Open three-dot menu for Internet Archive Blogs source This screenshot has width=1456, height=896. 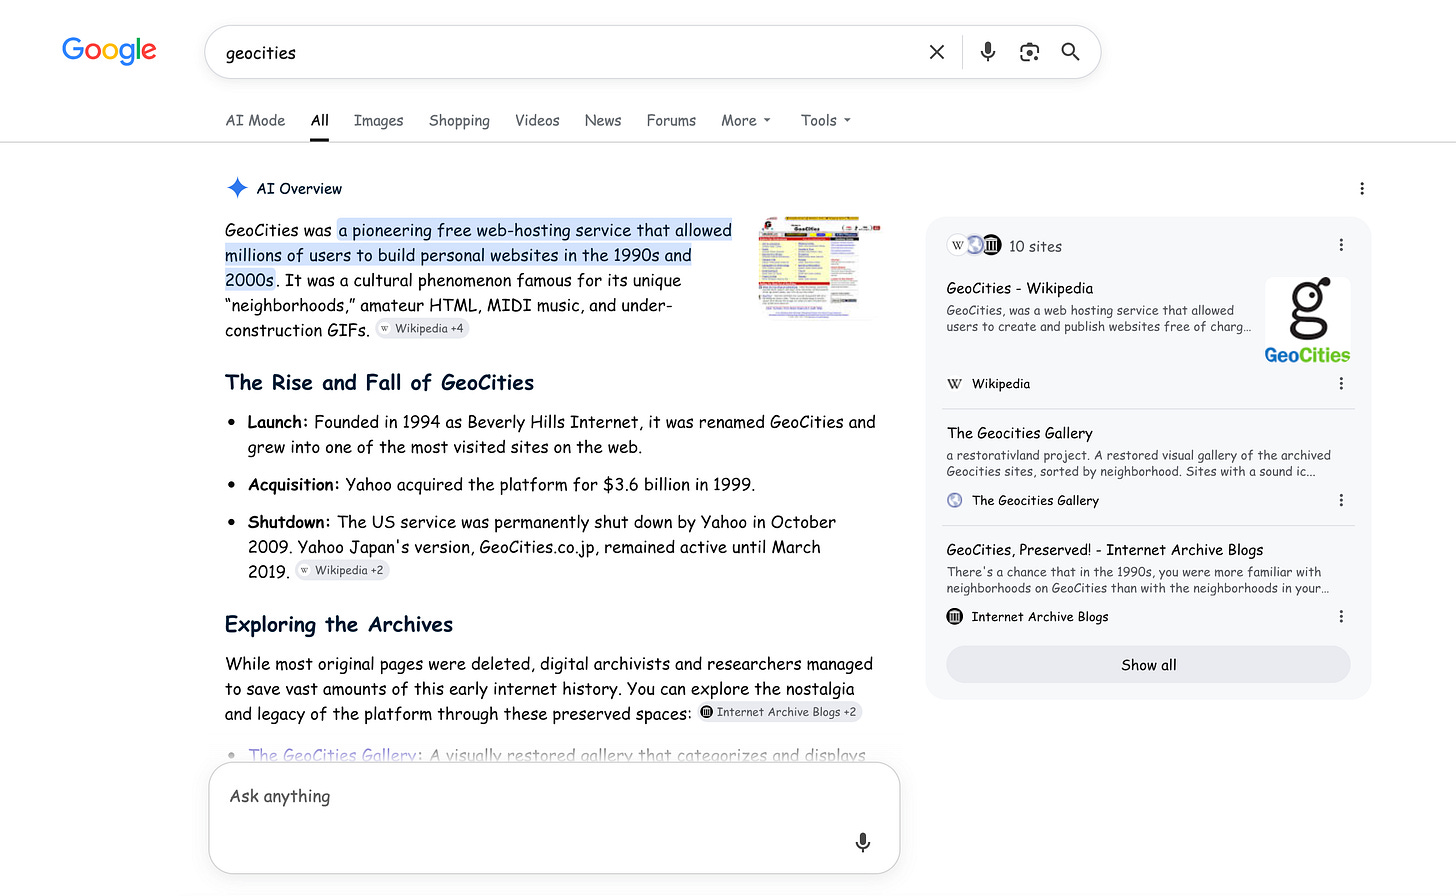(1341, 617)
